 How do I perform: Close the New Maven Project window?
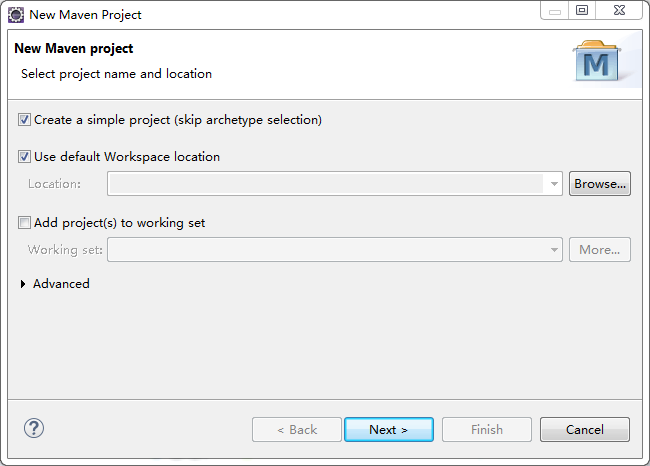619,10
